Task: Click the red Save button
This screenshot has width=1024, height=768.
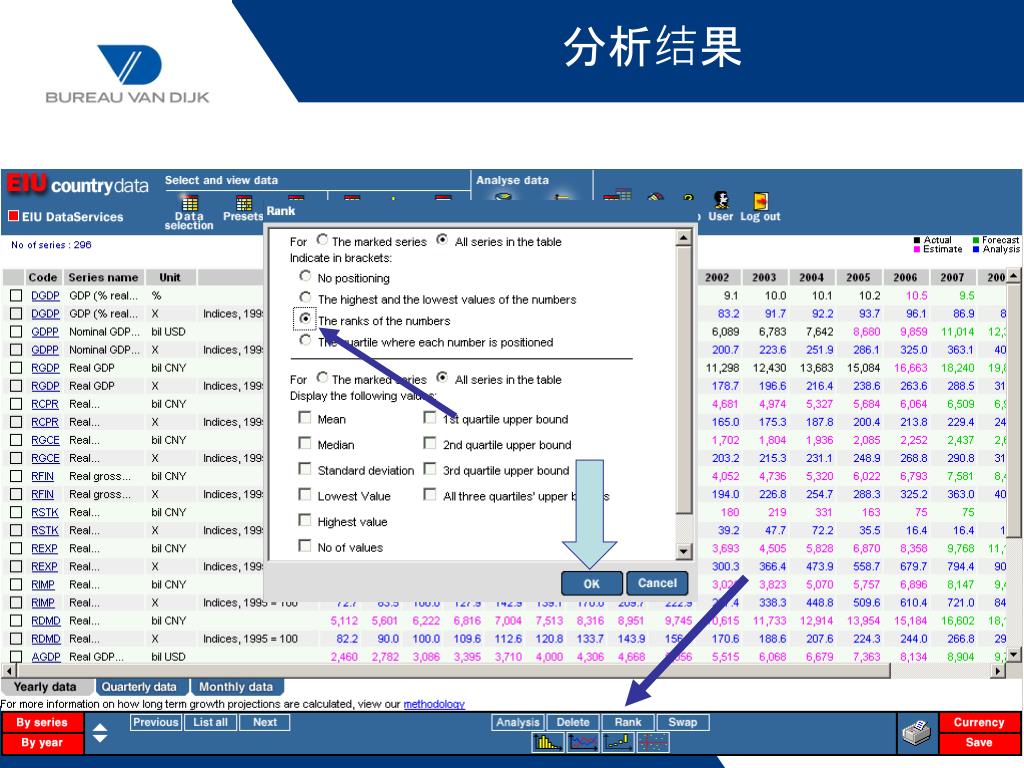Action: [979, 743]
